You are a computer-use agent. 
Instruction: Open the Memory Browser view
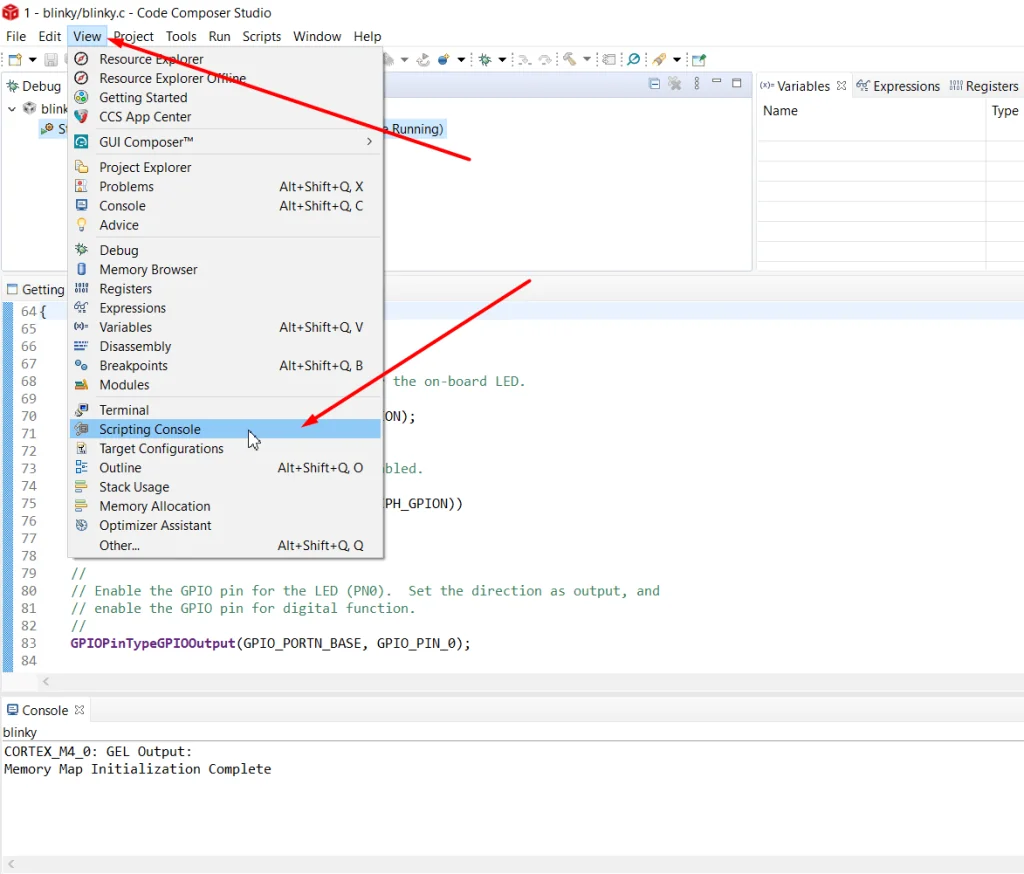coord(225,269)
